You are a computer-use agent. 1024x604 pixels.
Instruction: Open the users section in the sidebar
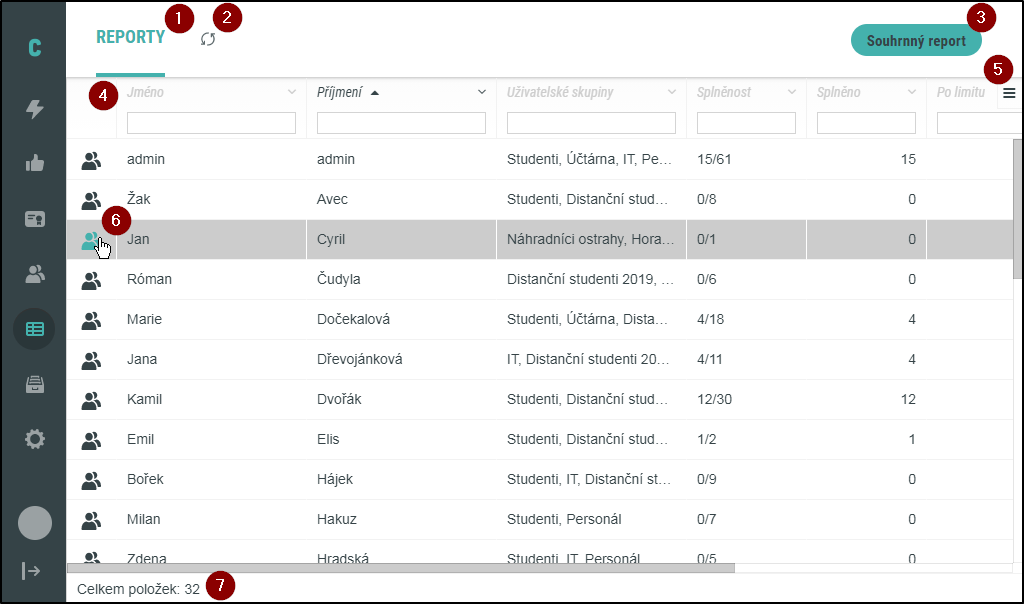point(35,273)
